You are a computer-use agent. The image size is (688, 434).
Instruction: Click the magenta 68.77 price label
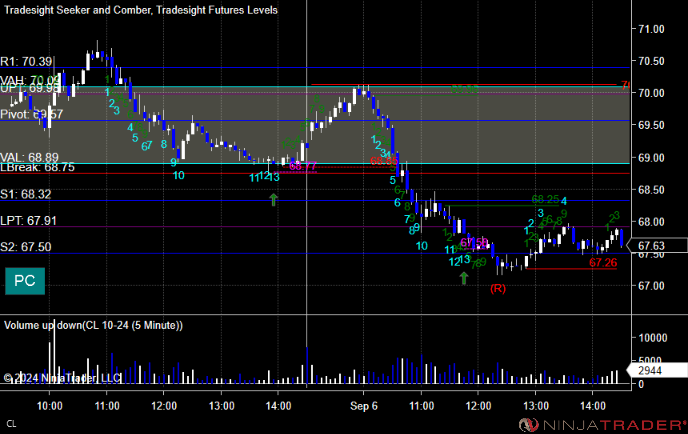(x=303, y=166)
